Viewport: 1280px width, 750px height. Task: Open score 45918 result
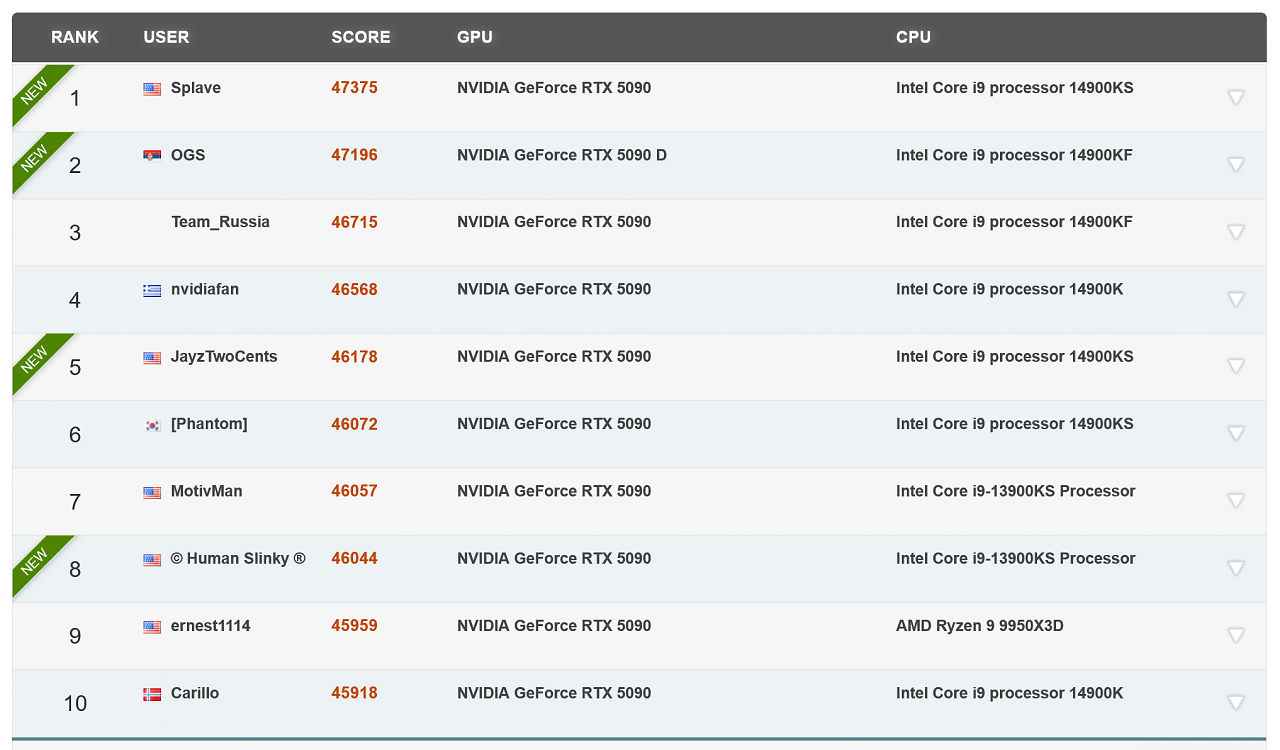click(x=355, y=693)
